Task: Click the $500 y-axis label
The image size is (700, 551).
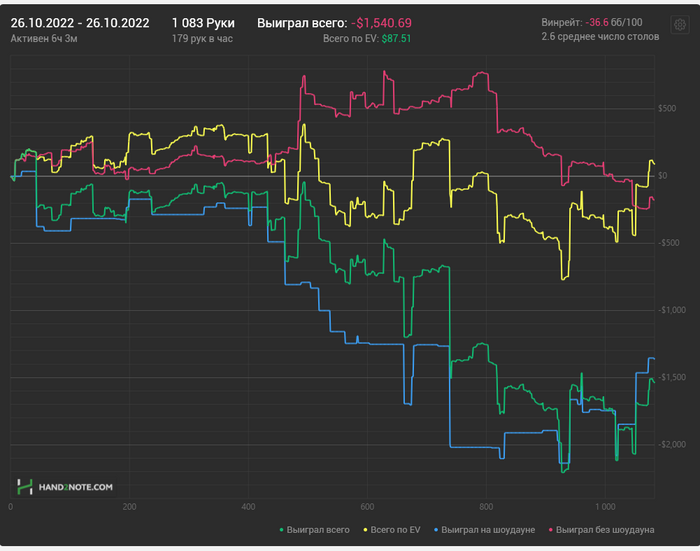Action: click(x=667, y=109)
